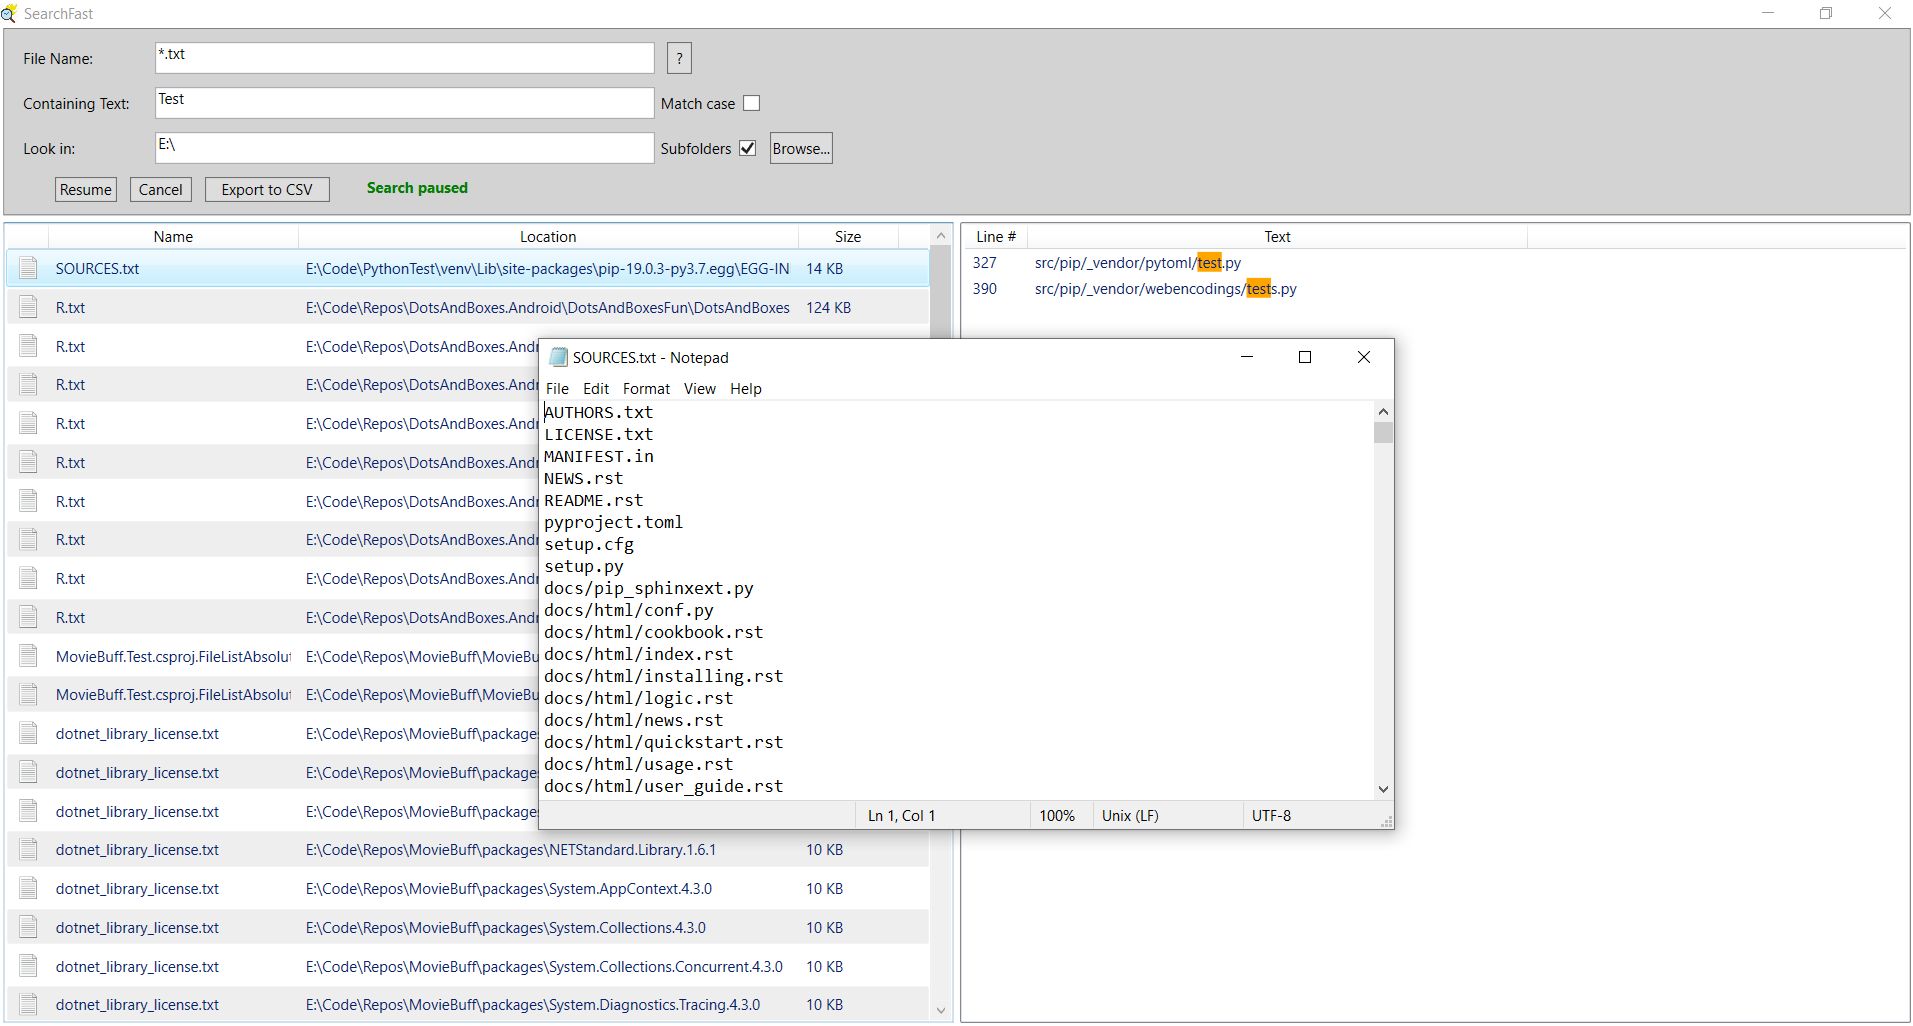The image size is (1913, 1026).
Task: Cancel the current search
Action: pyautogui.click(x=161, y=189)
